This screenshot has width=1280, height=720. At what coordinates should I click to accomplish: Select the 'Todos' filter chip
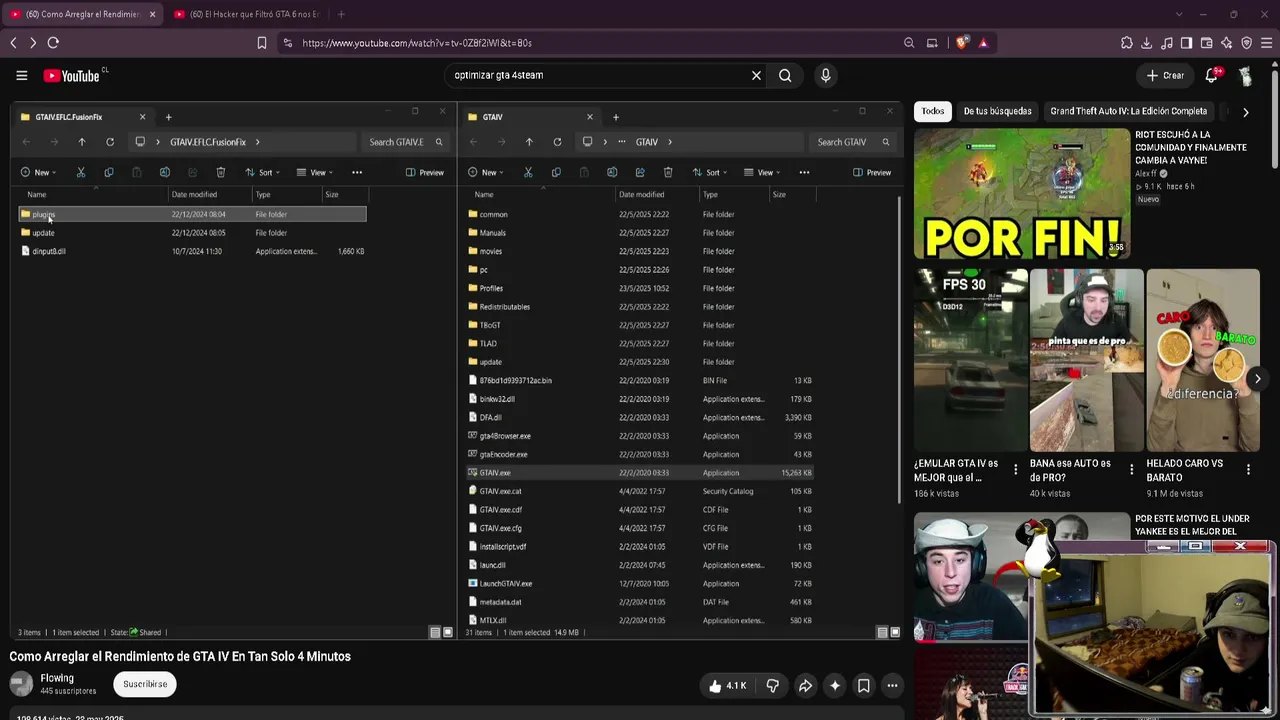933,111
